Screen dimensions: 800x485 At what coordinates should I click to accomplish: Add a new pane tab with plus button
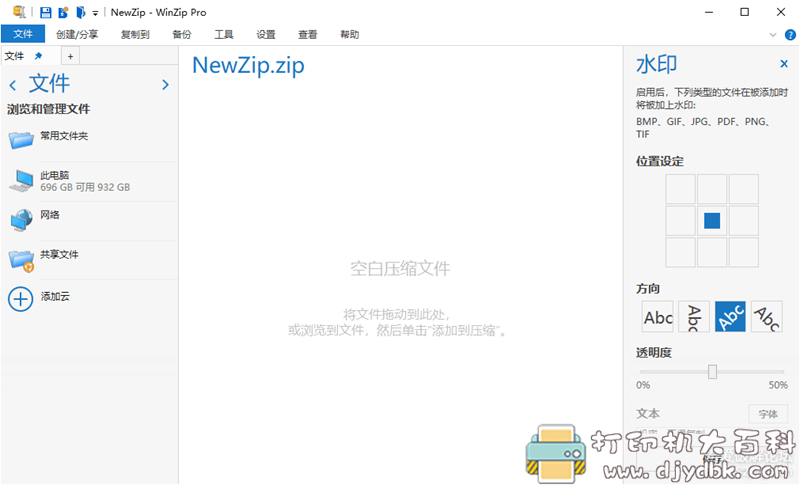coord(70,57)
